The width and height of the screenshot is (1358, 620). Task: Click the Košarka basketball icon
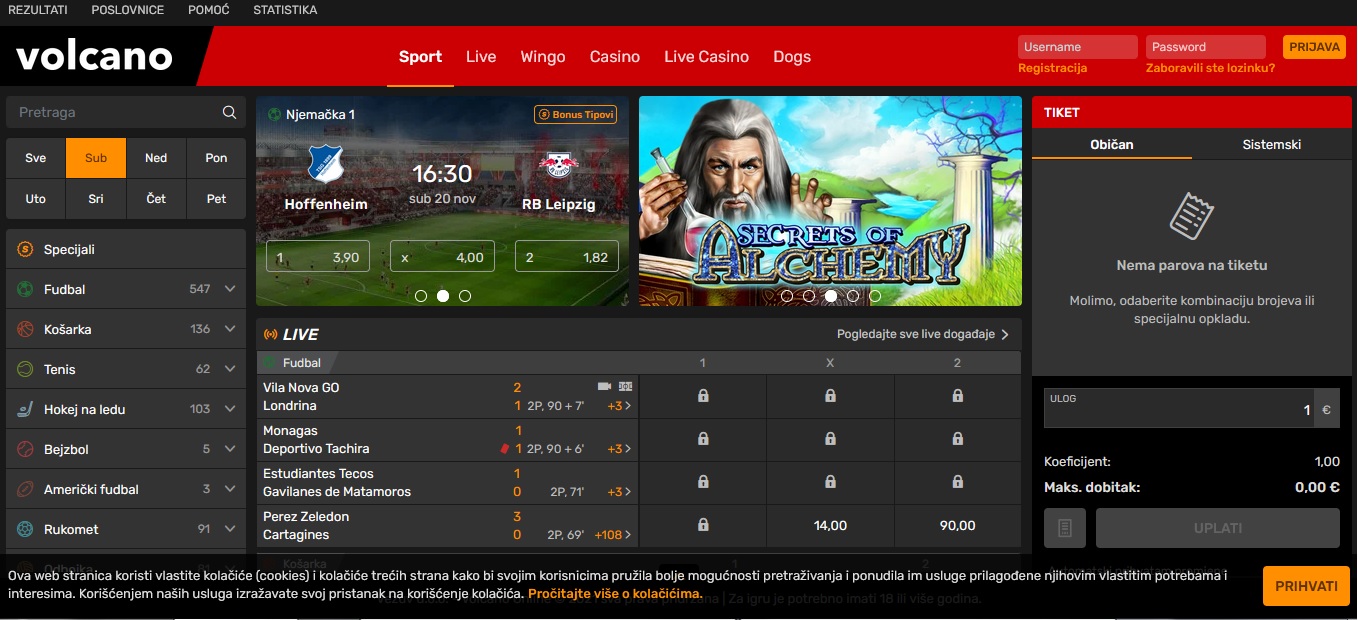(25, 329)
